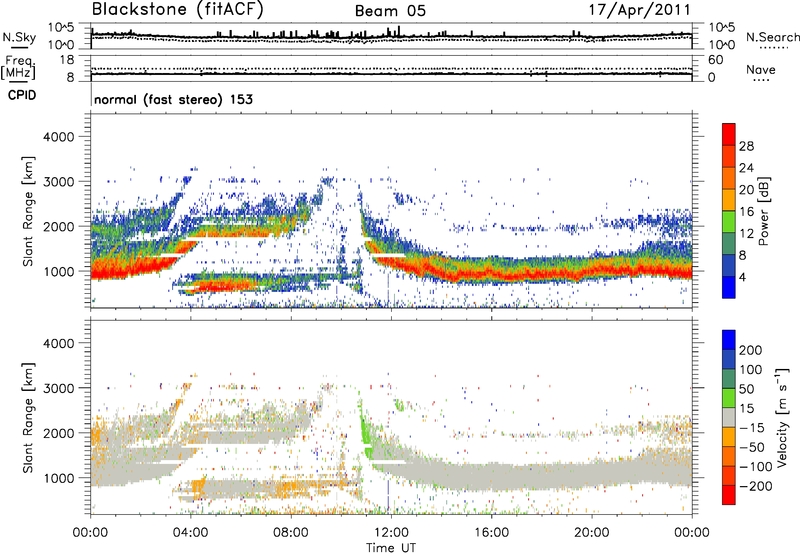Click '1000' tick on velocity panel range axis
The width and height of the screenshot is (800, 554).
(x=59, y=478)
